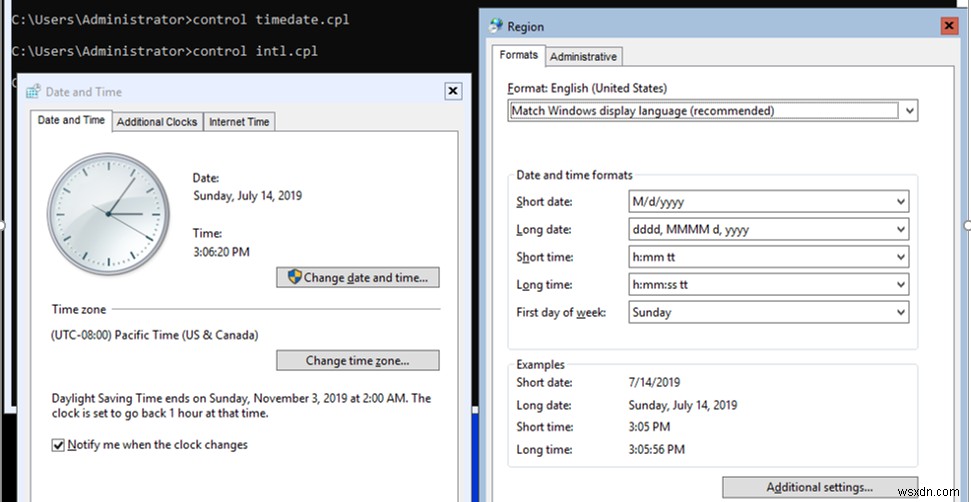Screen dimensions: 971x502
Task: Click the example short time 3:05 PM
Action: pos(649,427)
